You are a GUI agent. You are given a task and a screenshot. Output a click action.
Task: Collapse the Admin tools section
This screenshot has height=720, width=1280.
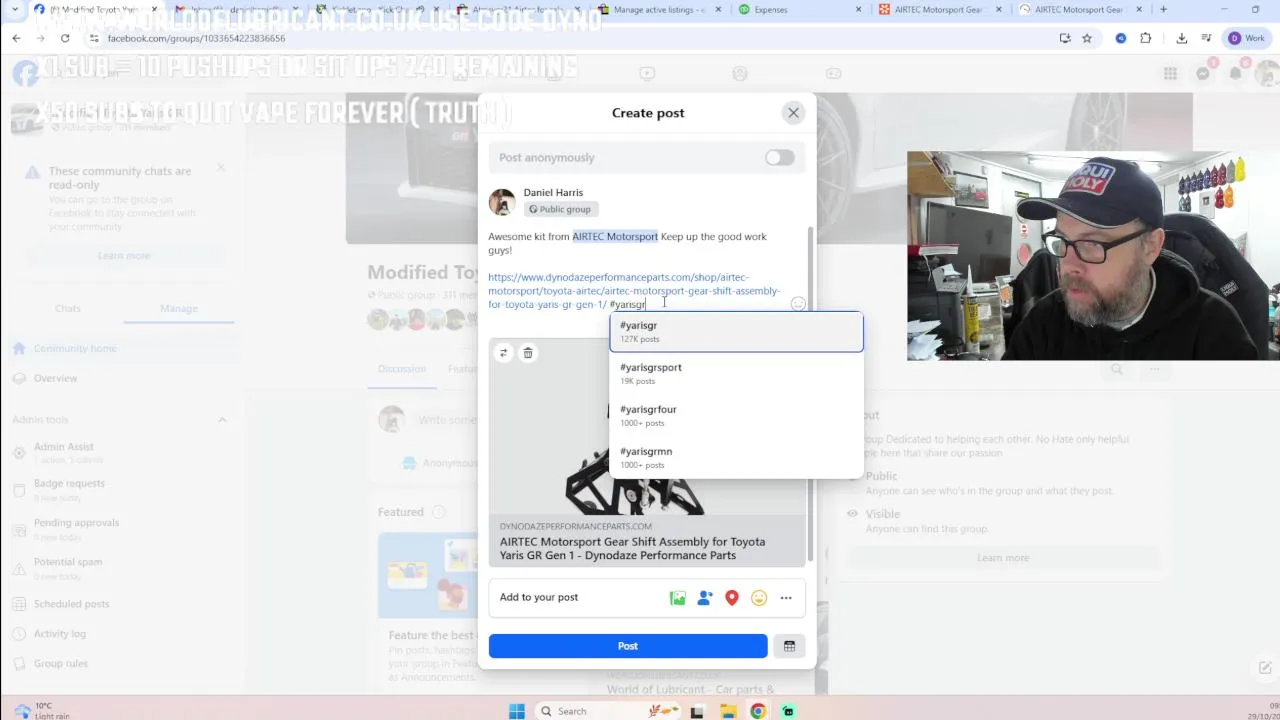tap(222, 420)
